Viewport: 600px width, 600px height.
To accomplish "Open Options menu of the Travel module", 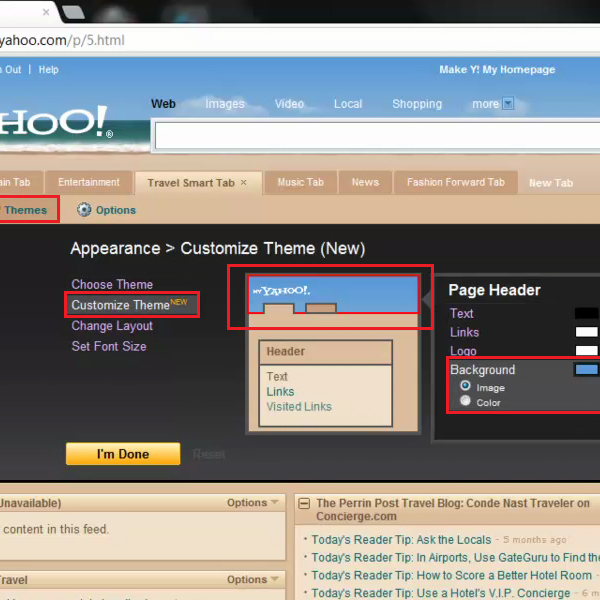I will point(252,579).
